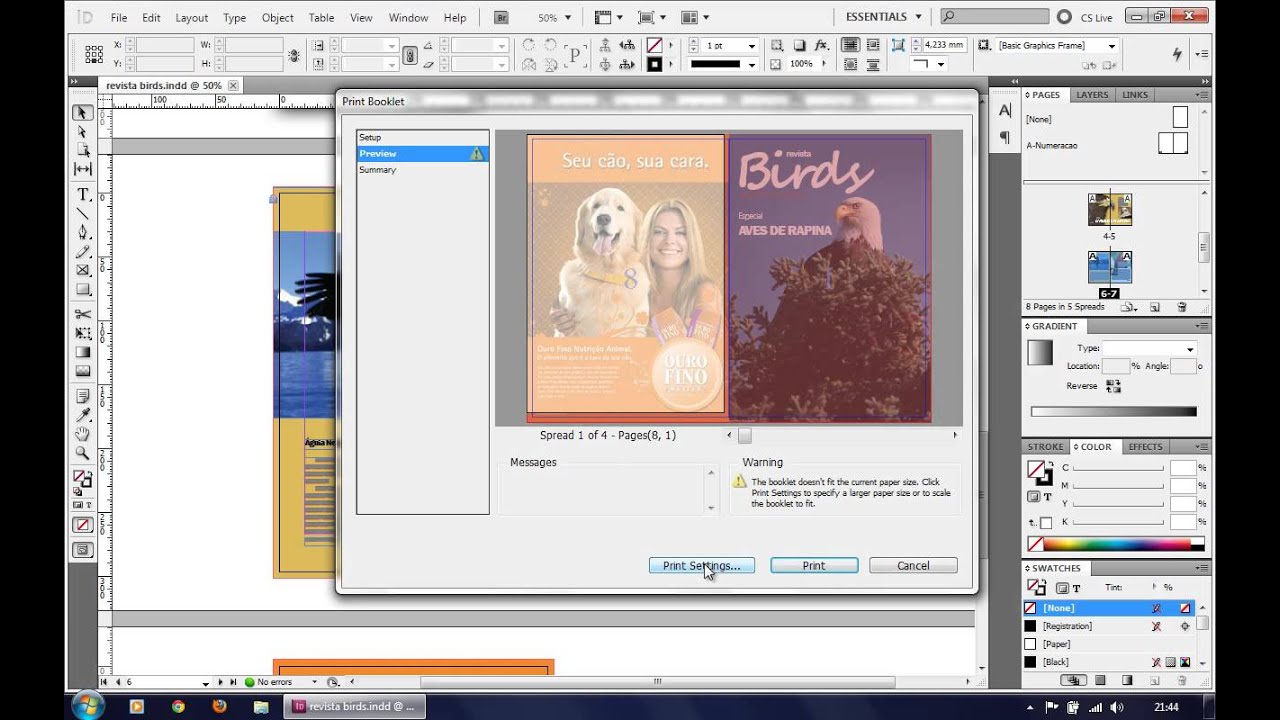1280x720 pixels.
Task: Open the Basic Graphics Frame style dropdown
Action: [x=1111, y=46]
